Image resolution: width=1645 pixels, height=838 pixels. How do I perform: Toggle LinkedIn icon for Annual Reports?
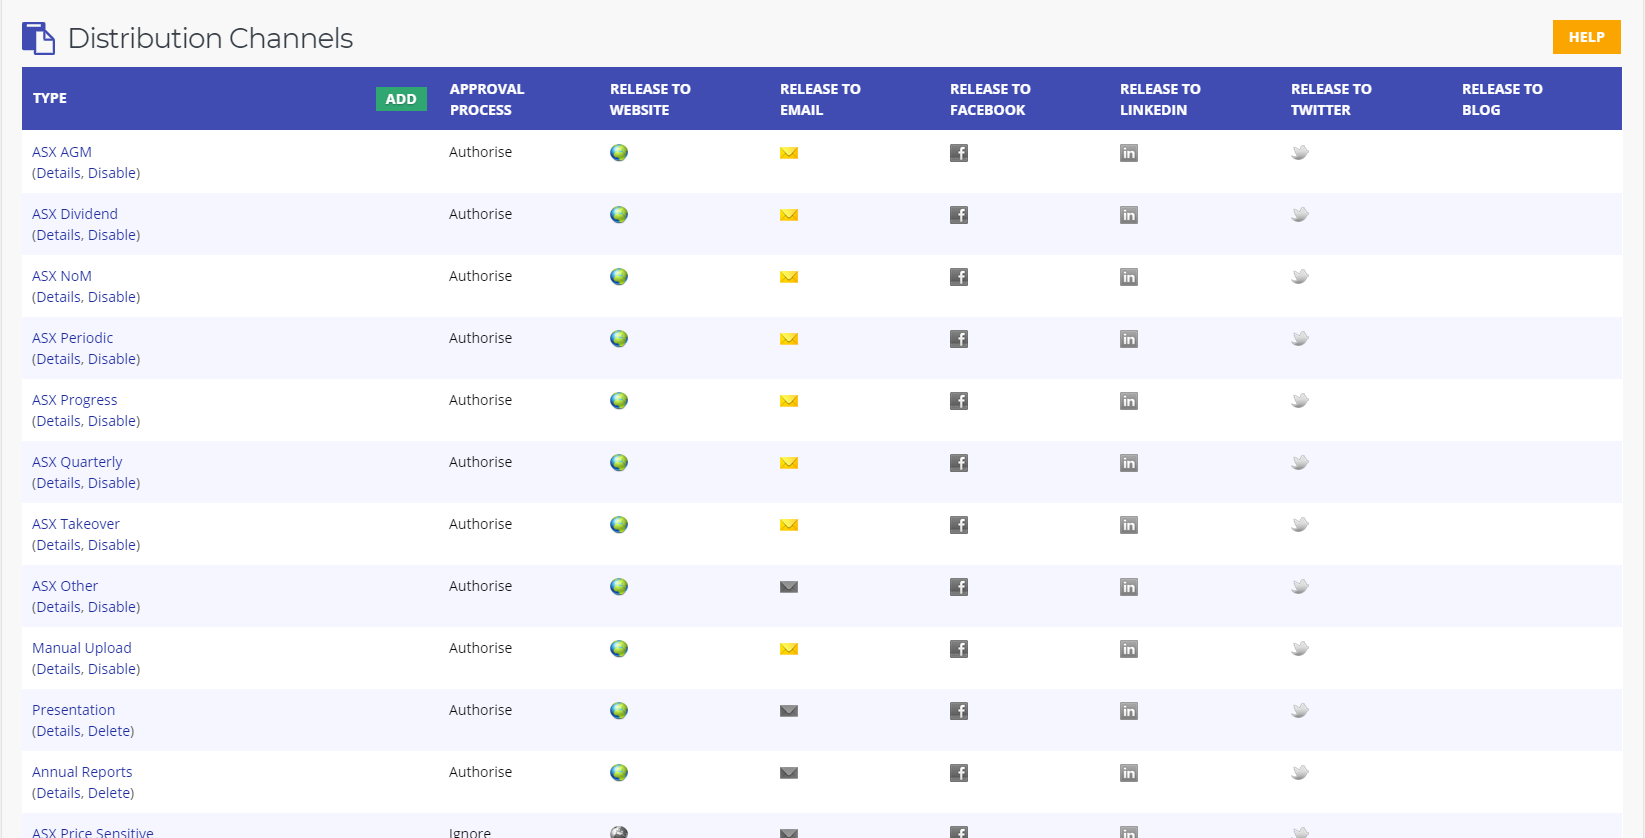click(x=1129, y=773)
